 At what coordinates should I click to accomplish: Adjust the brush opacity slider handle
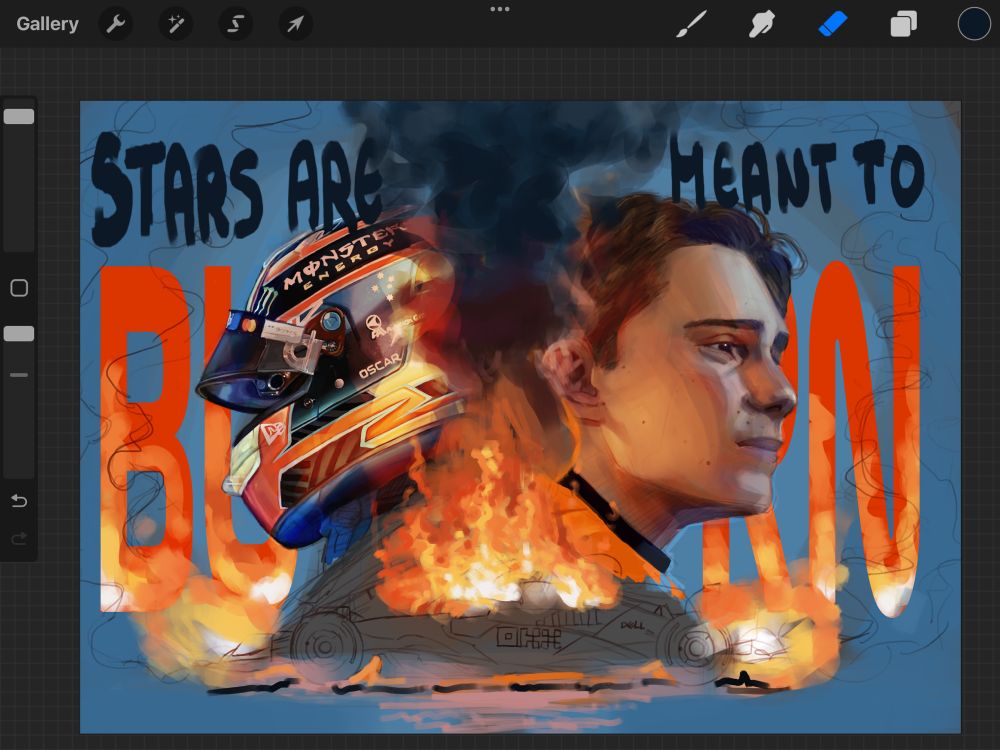pos(19,334)
